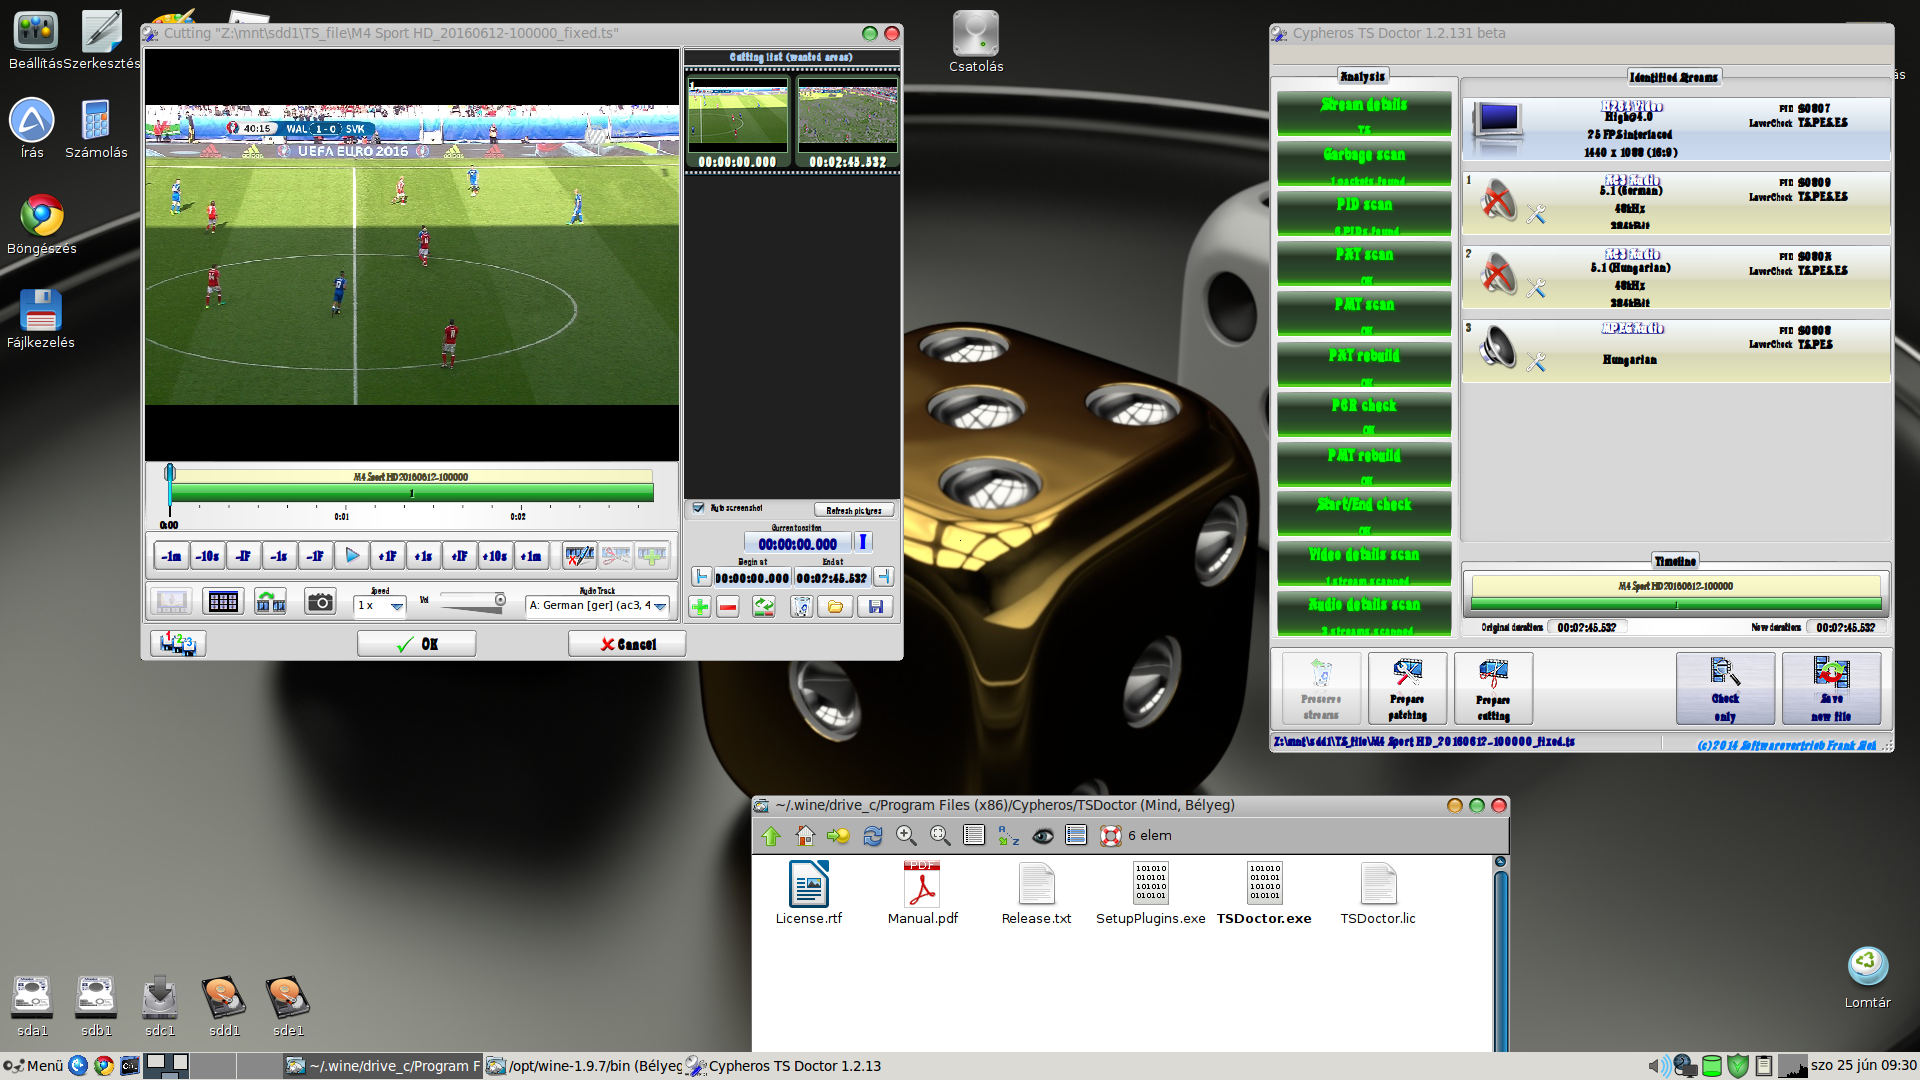Select the TSDoctor.exe file
This screenshot has height=1080, width=1920.
click(x=1264, y=893)
